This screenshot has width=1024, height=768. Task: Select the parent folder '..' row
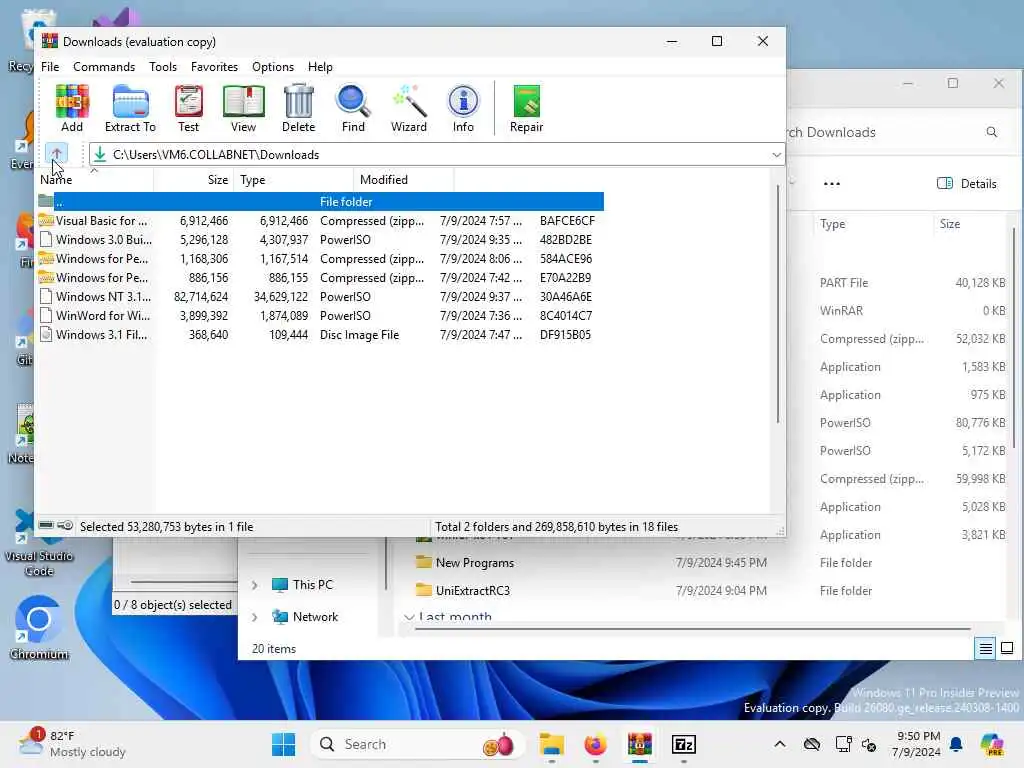[x=321, y=202]
